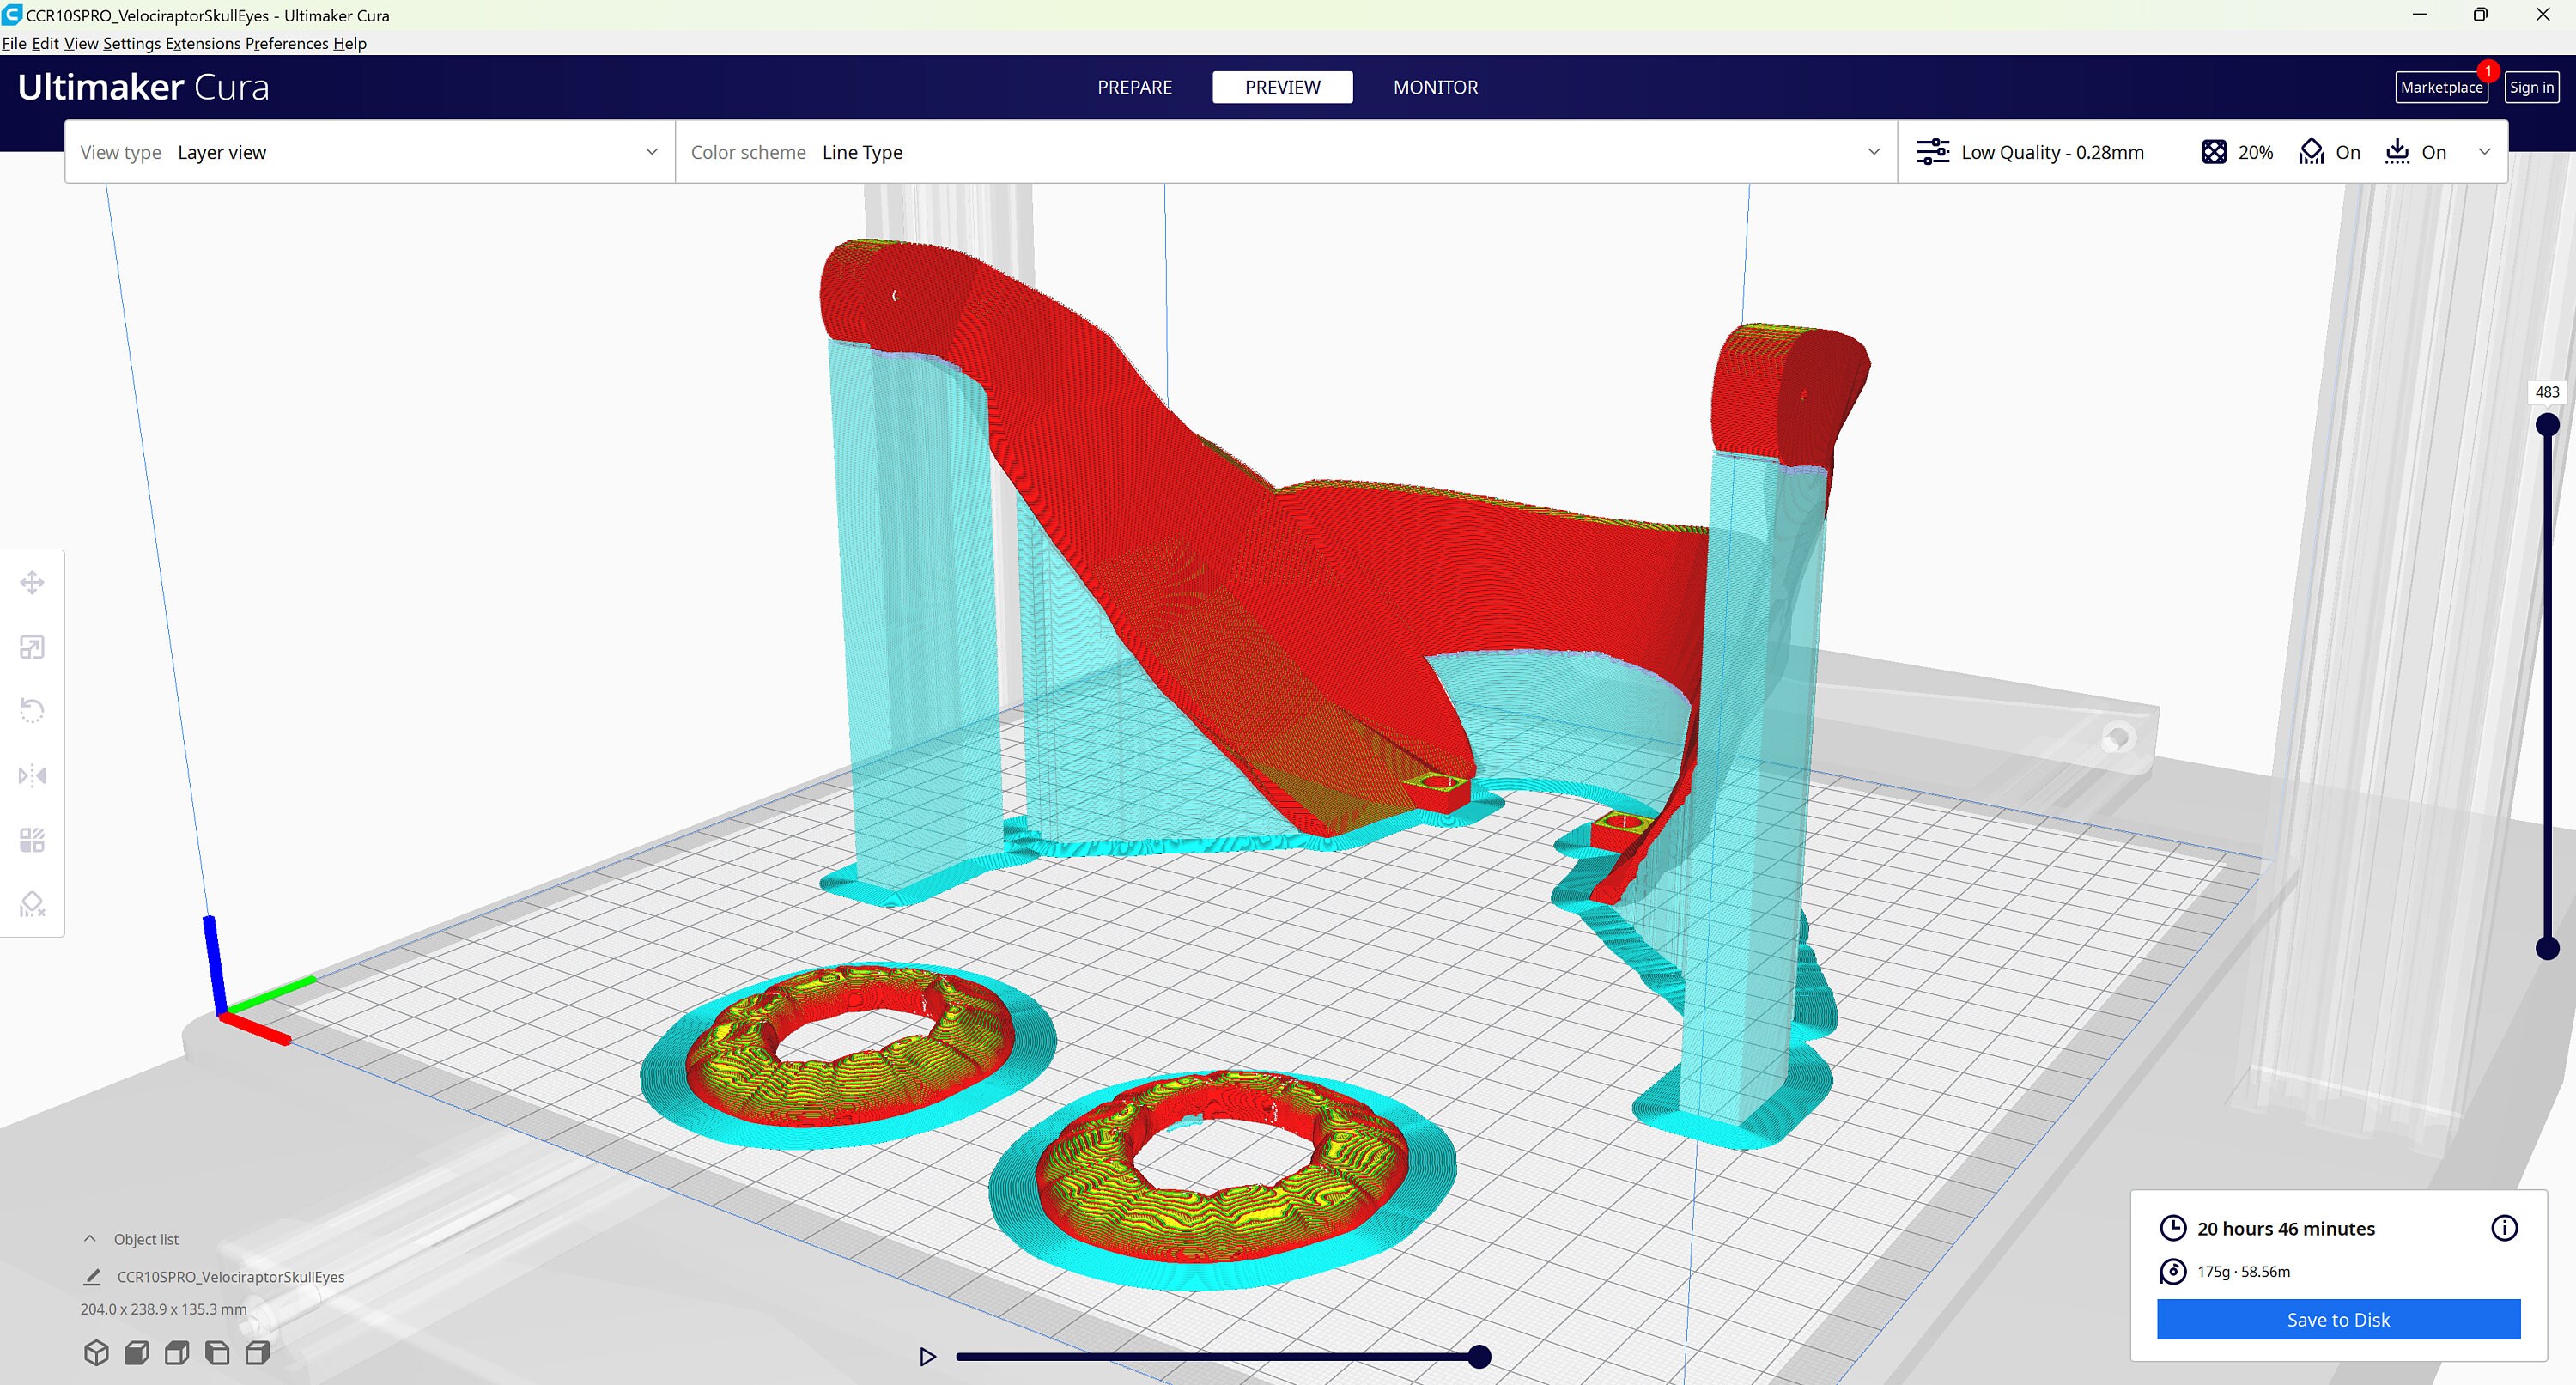Collapse the Object list
This screenshot has height=1385, width=2576.
(90, 1239)
